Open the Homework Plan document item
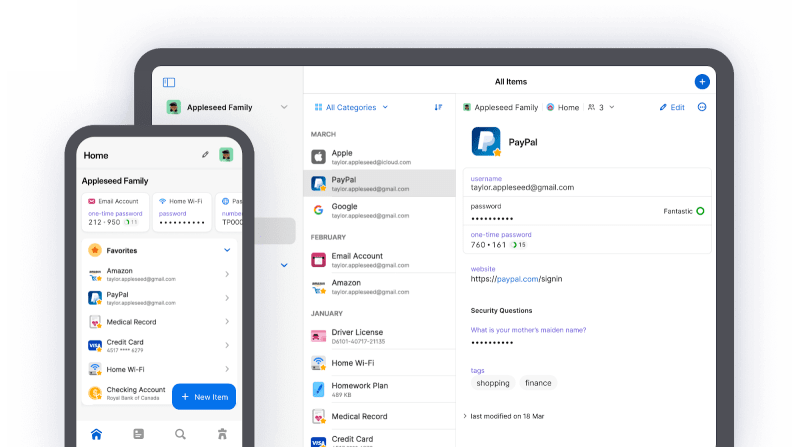 coord(380,389)
